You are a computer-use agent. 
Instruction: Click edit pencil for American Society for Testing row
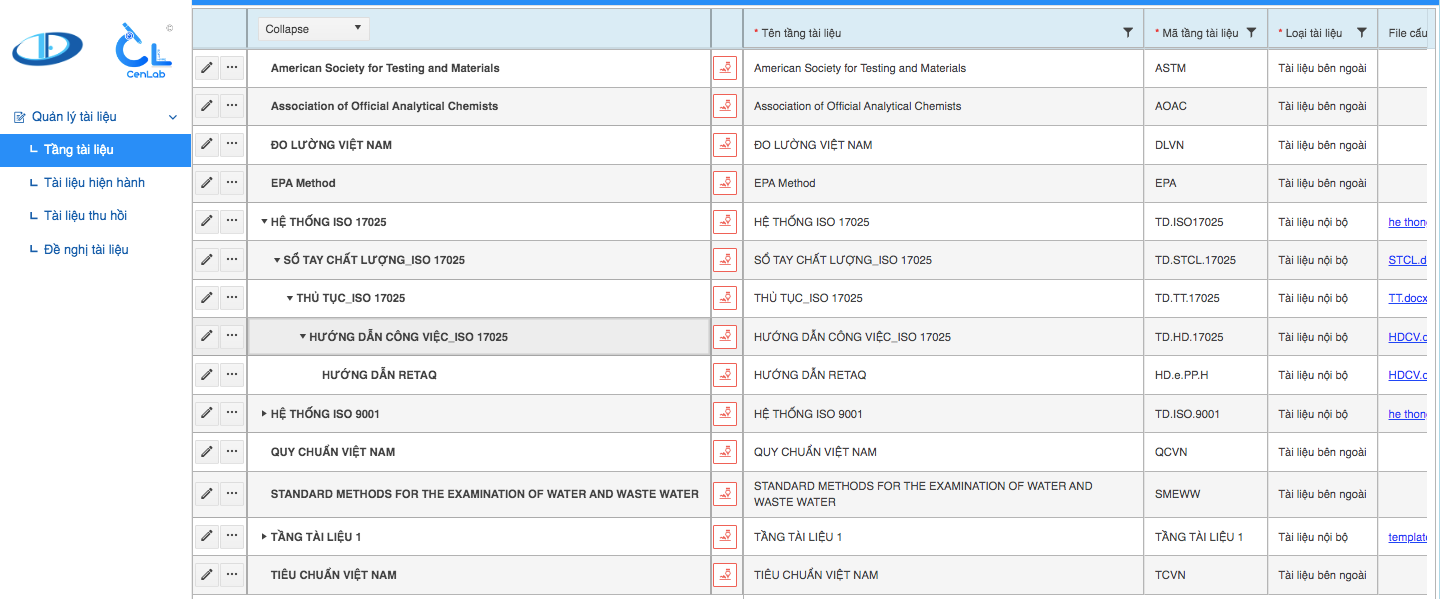click(x=207, y=68)
